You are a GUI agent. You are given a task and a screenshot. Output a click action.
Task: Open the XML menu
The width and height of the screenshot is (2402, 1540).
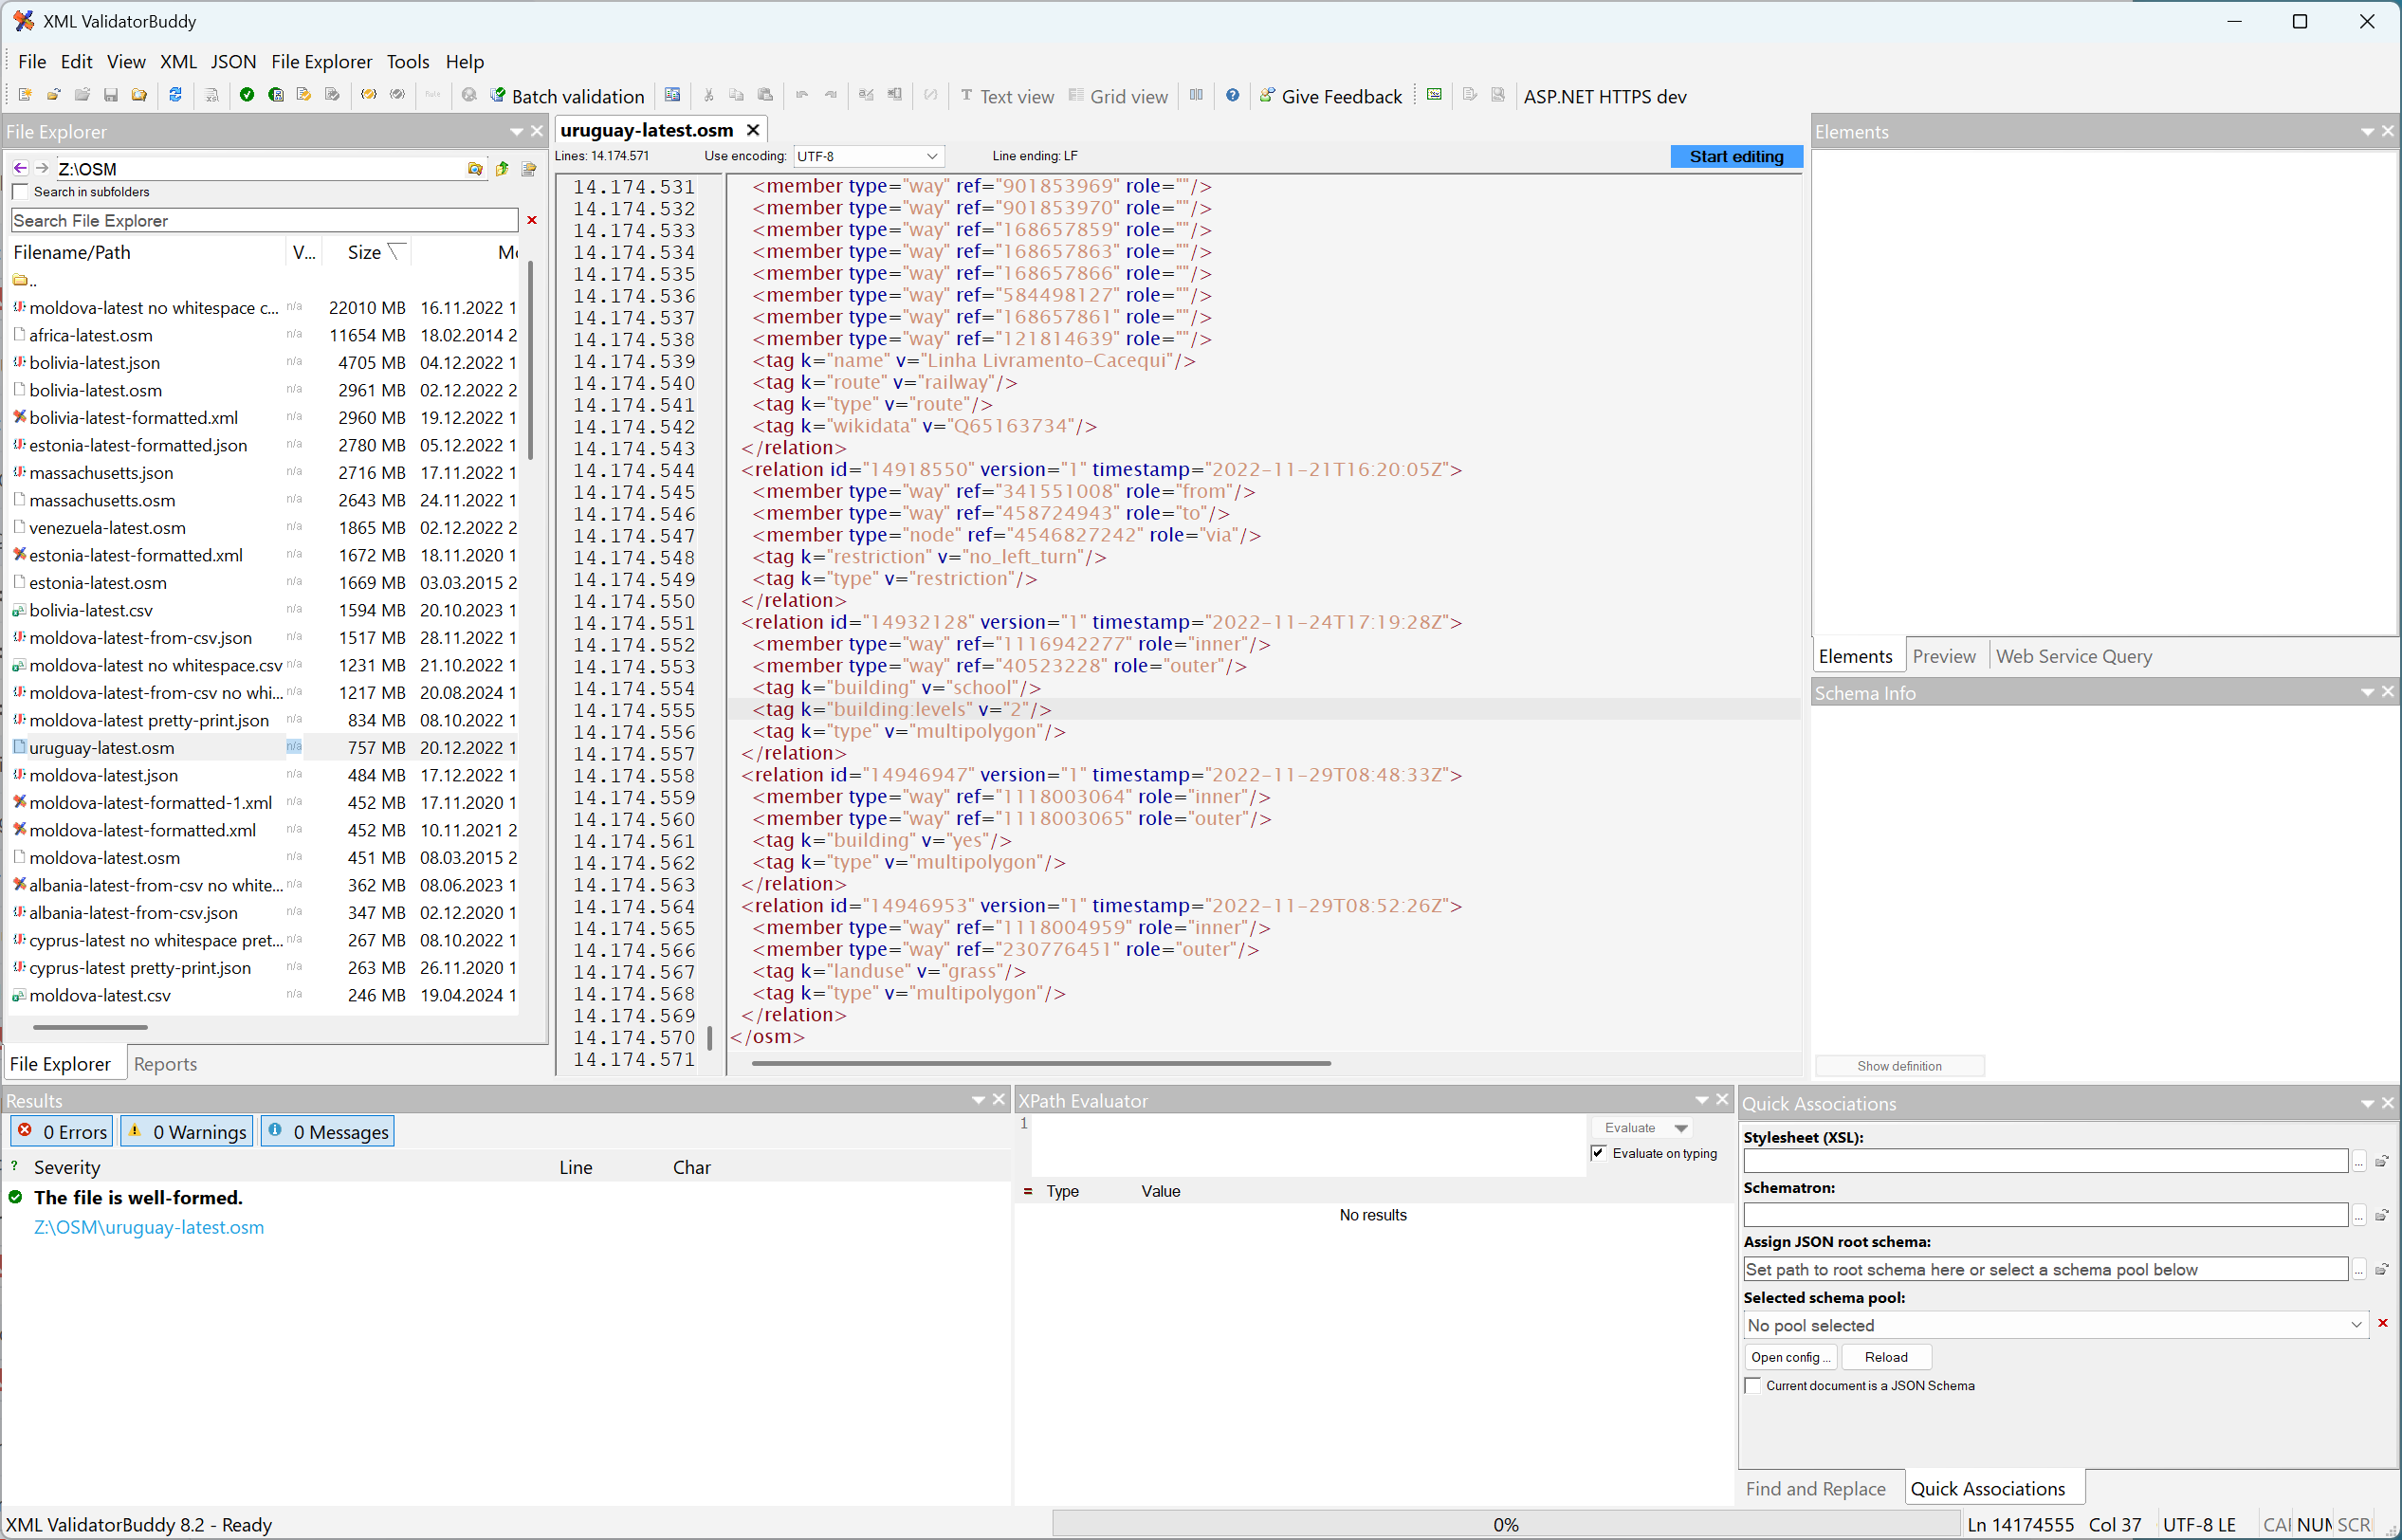click(179, 62)
